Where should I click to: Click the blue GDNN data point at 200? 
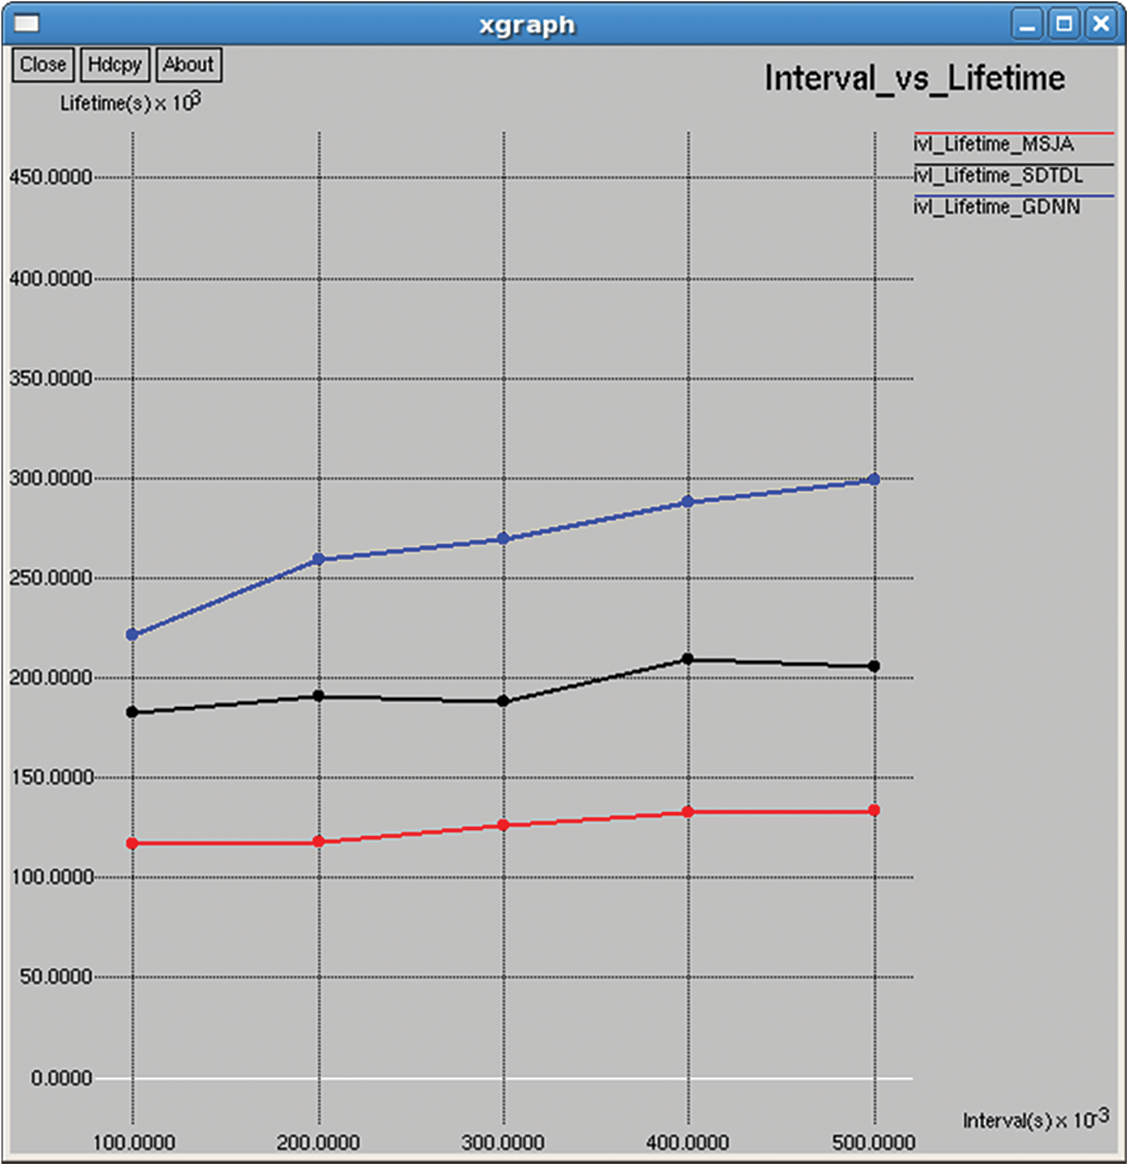click(319, 559)
